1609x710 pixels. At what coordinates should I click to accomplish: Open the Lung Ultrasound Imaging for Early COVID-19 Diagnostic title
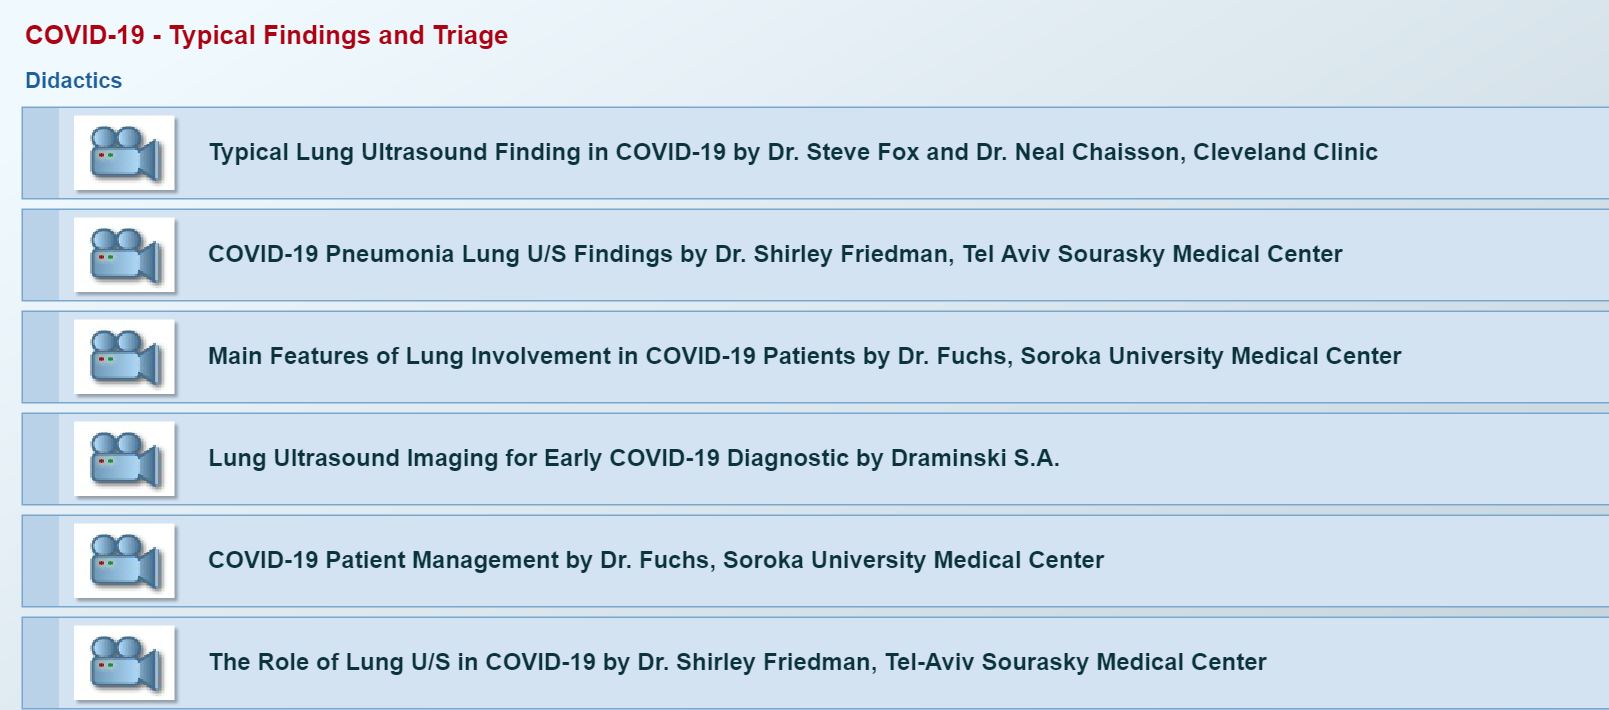click(634, 458)
